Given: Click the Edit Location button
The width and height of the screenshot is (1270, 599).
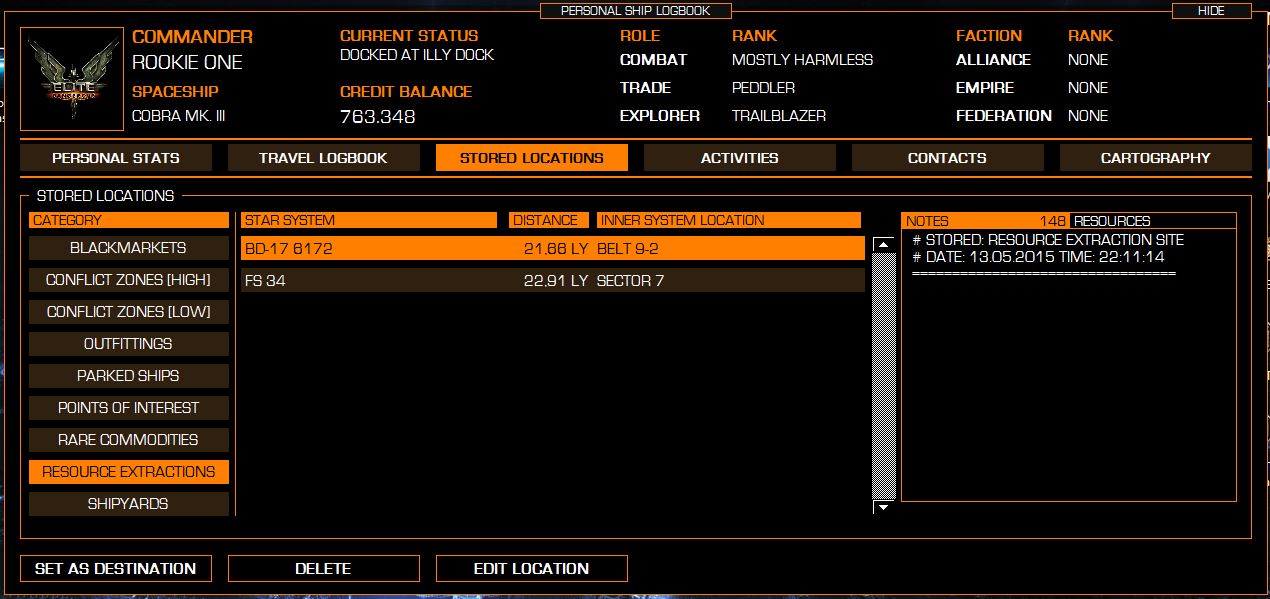Looking at the screenshot, I should click(532, 568).
